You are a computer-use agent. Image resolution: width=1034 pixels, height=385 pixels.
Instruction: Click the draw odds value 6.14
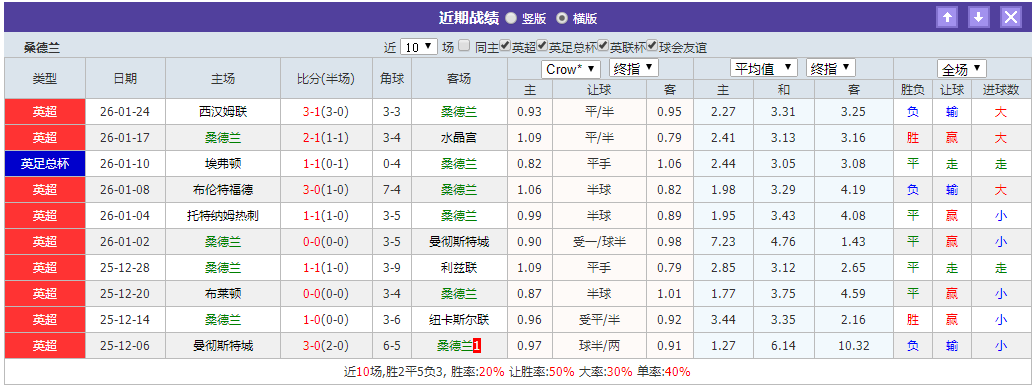[783, 345]
